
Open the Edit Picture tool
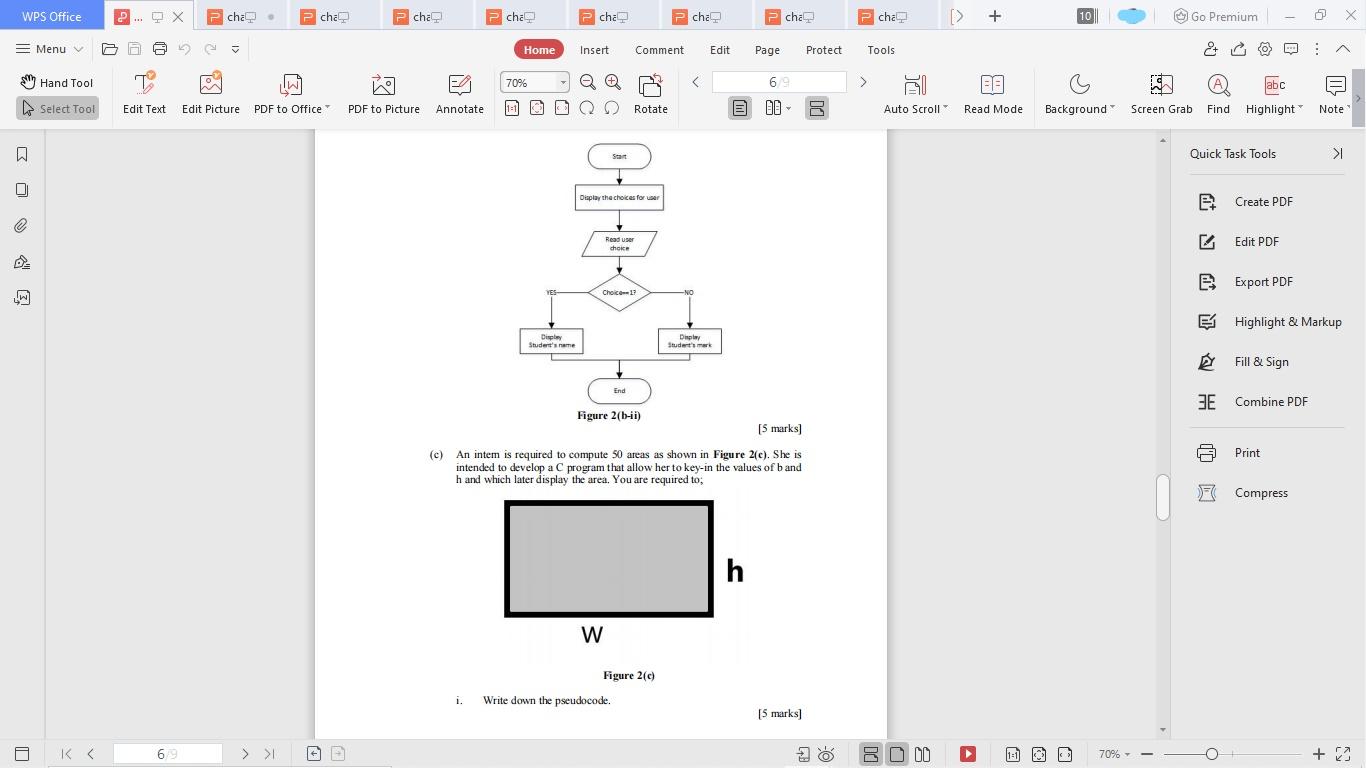click(211, 93)
